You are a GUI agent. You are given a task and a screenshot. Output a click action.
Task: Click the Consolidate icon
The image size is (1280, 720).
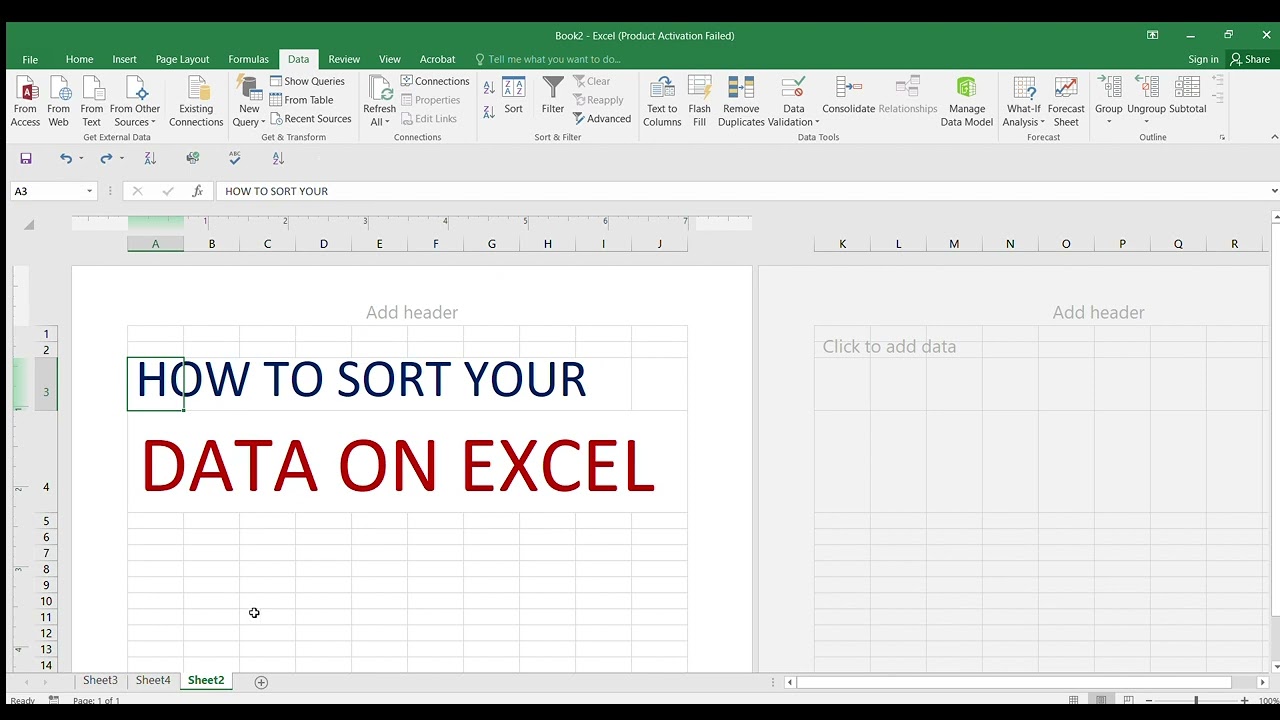[848, 96]
